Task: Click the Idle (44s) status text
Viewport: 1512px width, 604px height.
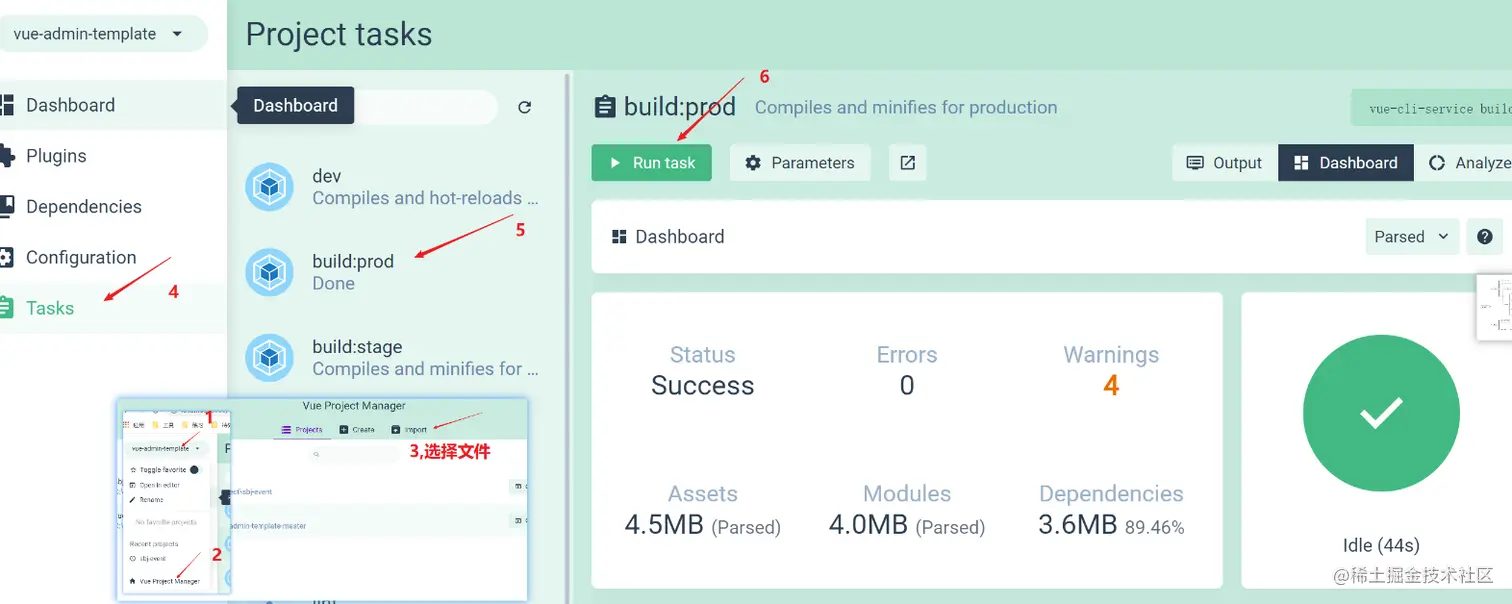Action: pyautogui.click(x=1381, y=546)
